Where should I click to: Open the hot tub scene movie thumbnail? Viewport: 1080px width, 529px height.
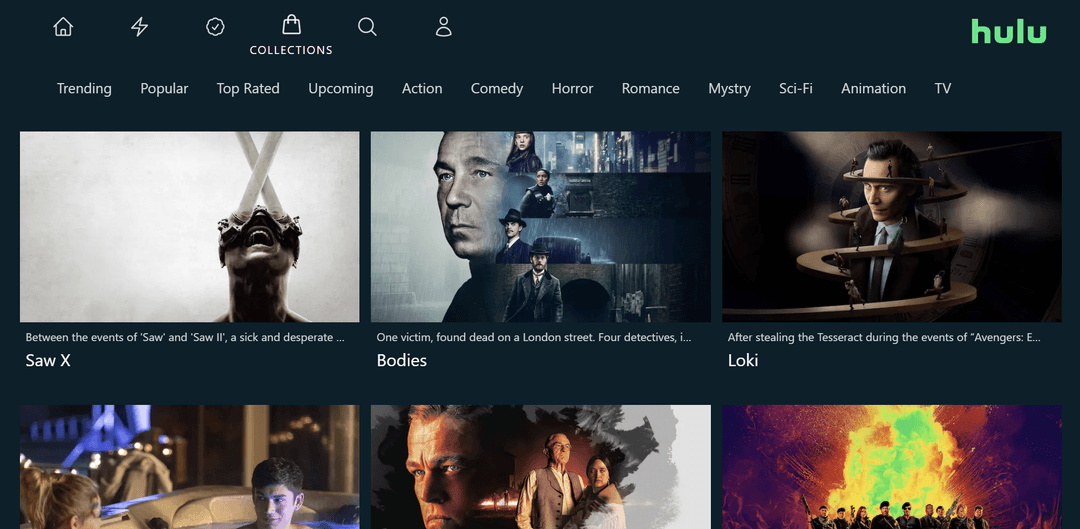[189, 467]
